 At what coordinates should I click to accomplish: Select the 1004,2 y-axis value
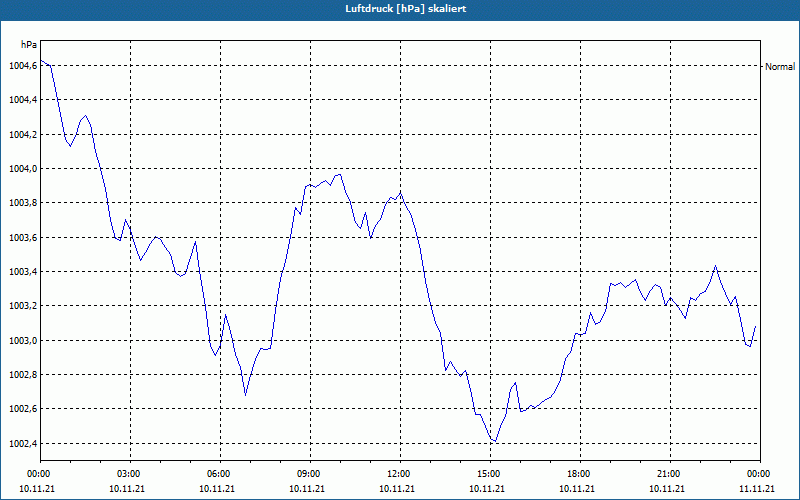[23, 134]
